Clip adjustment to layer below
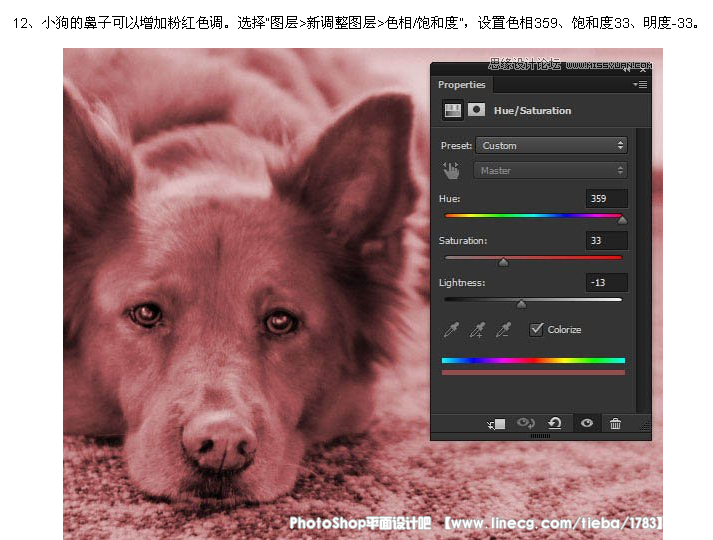This screenshot has width=713, height=540. [x=496, y=424]
